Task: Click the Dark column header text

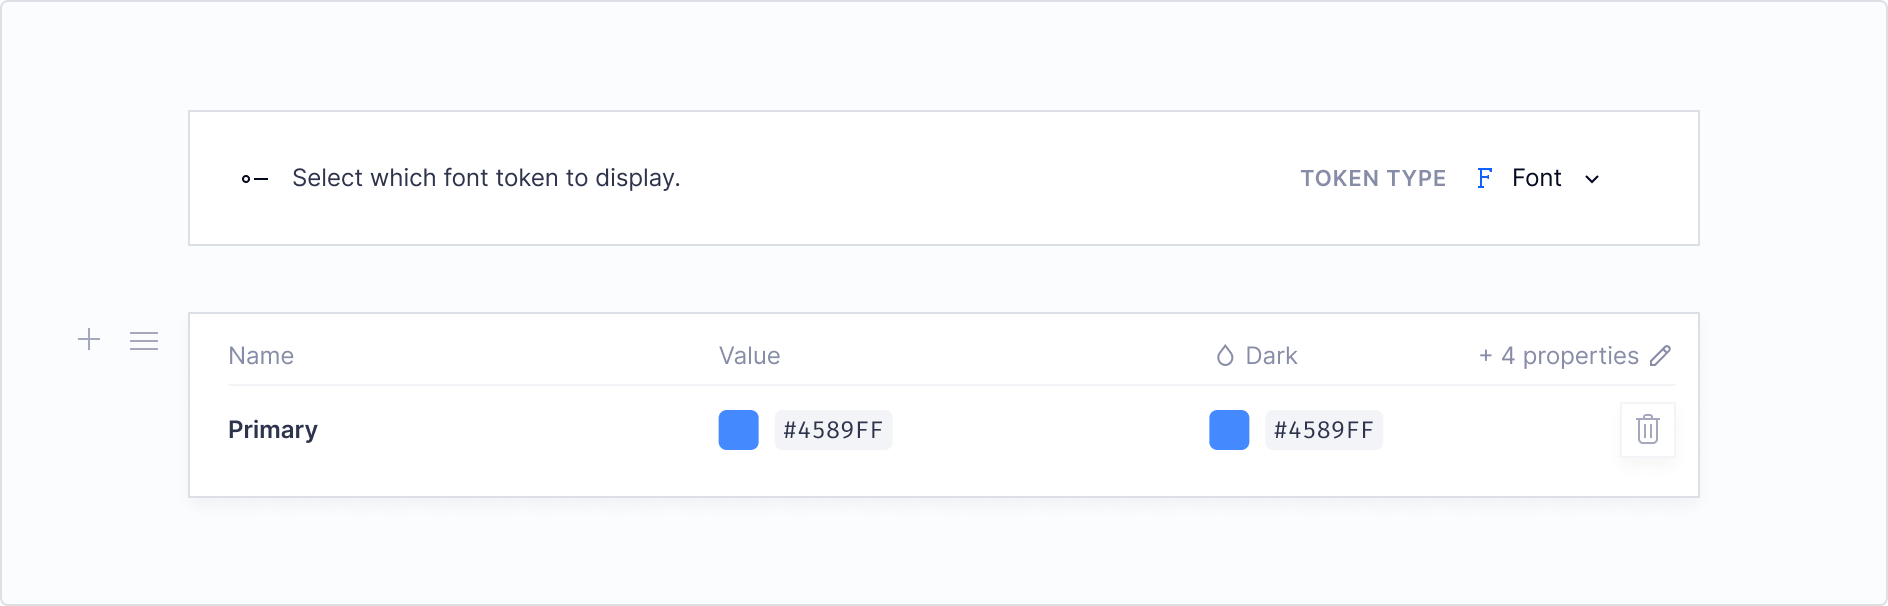Action: 1271,356
